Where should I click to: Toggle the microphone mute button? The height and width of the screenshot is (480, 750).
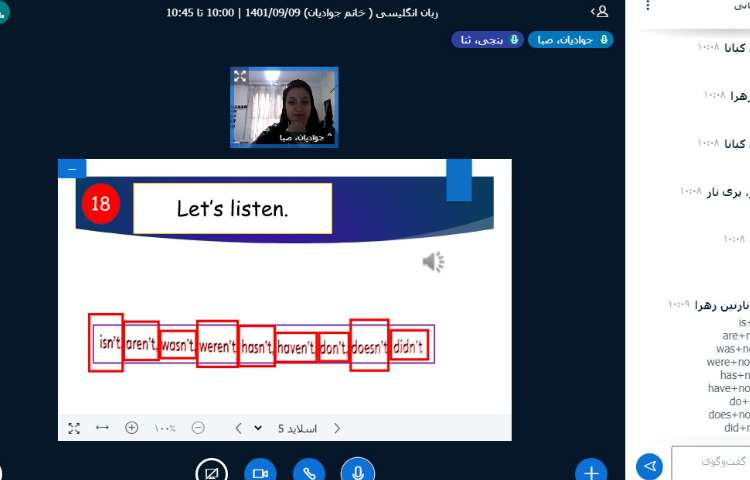358,471
